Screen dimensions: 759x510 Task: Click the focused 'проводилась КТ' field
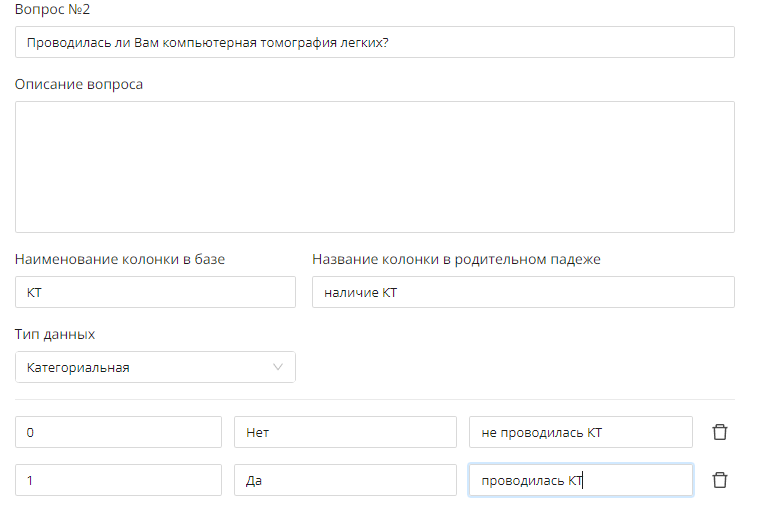click(x=580, y=480)
